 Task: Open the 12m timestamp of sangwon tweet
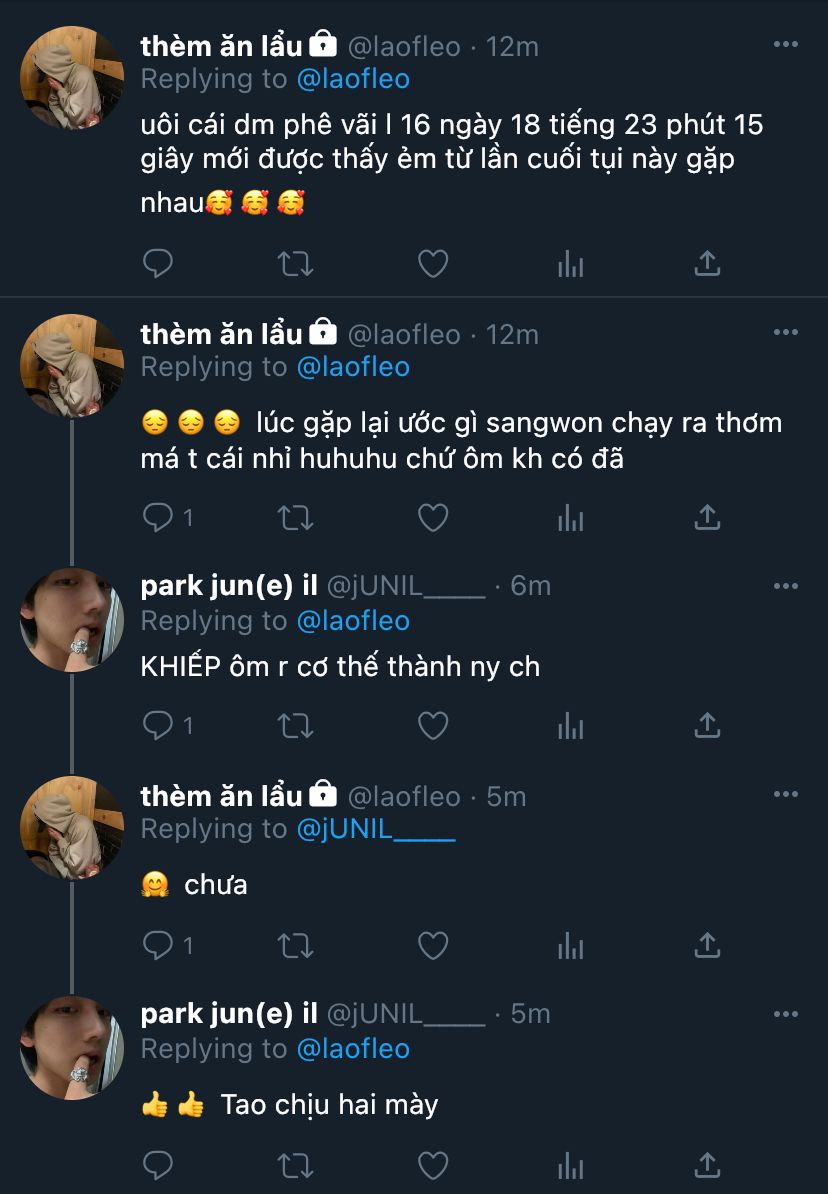click(x=512, y=334)
